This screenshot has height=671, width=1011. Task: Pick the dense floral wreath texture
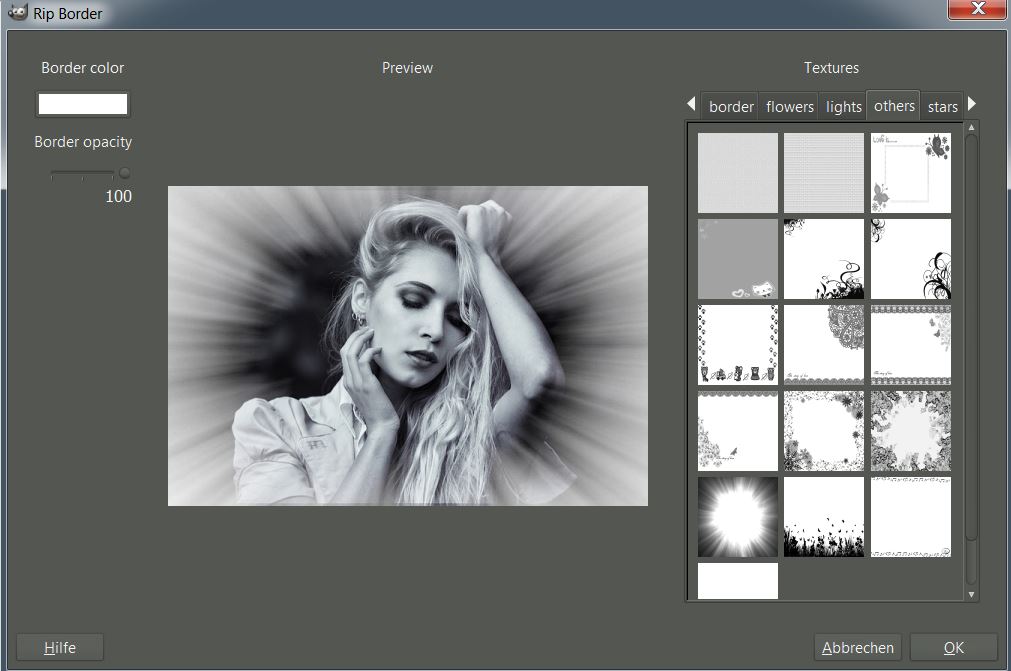click(910, 431)
